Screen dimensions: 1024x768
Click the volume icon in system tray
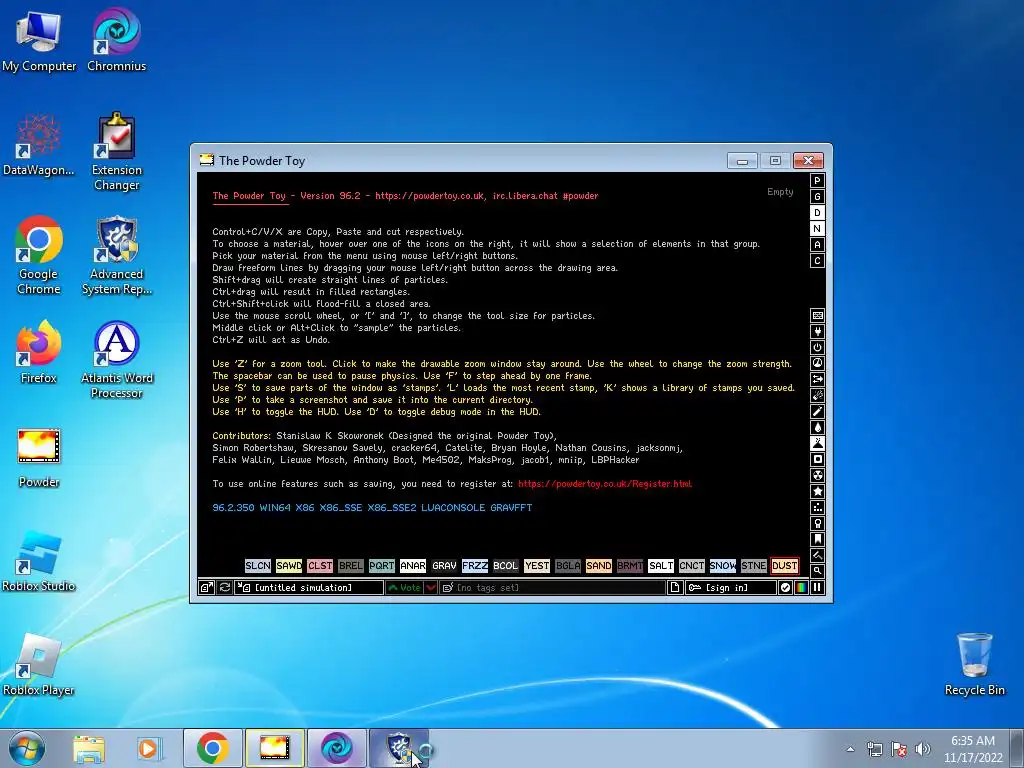coord(923,749)
